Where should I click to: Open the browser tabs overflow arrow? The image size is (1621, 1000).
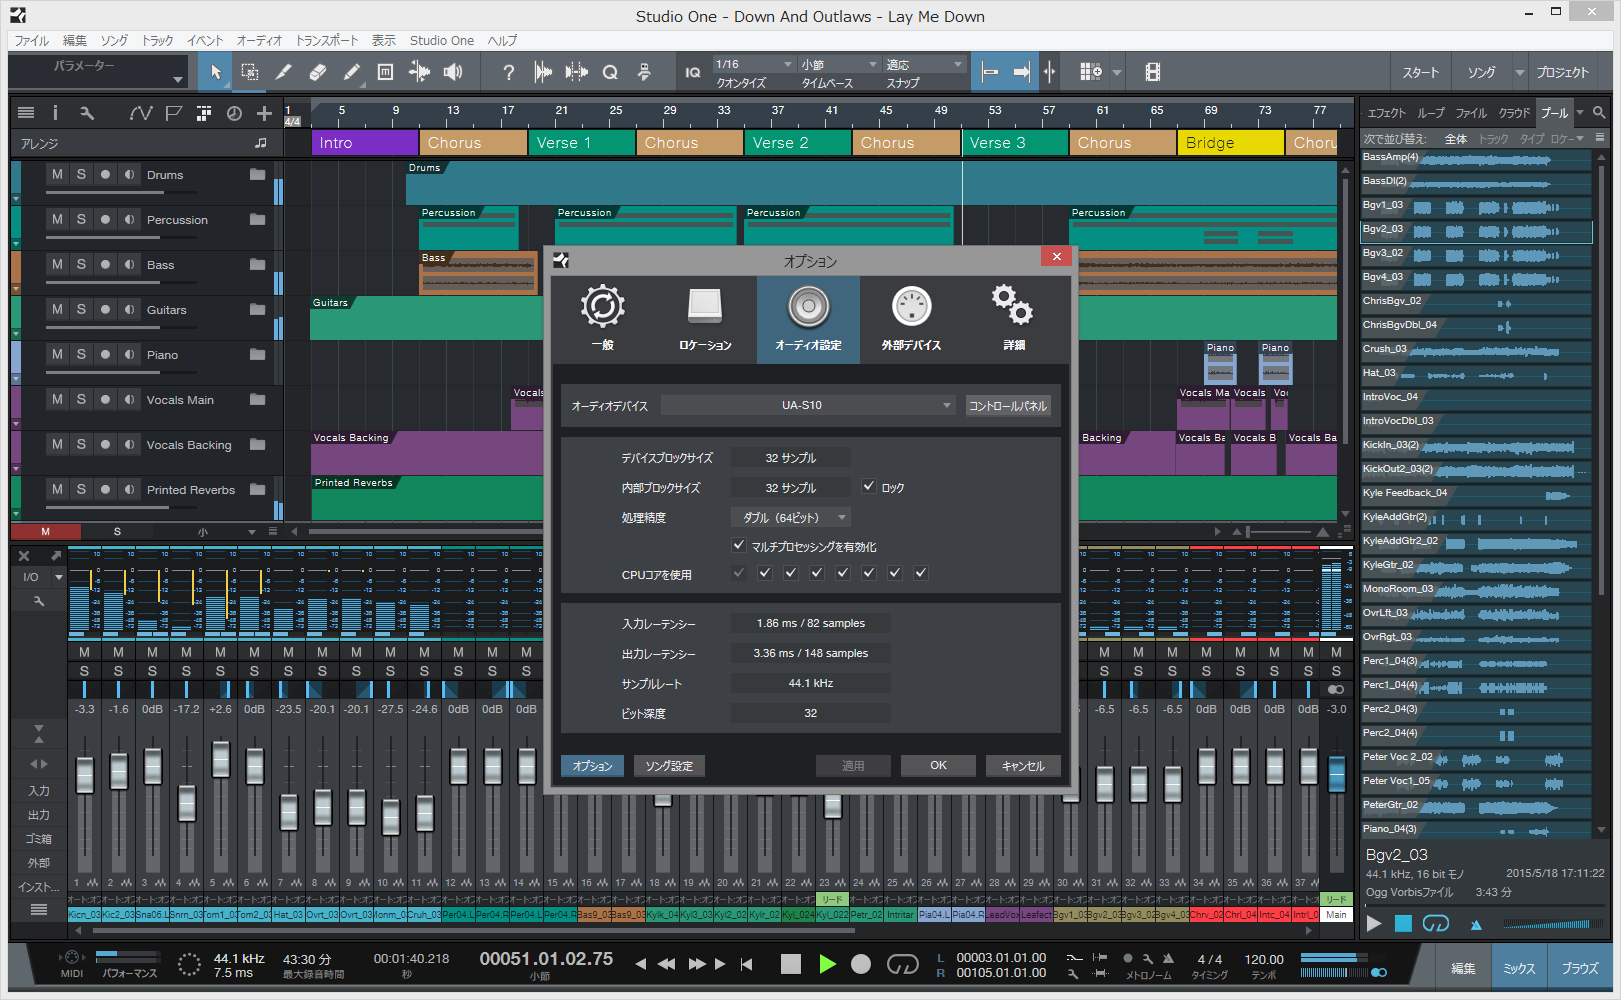coord(1580,112)
